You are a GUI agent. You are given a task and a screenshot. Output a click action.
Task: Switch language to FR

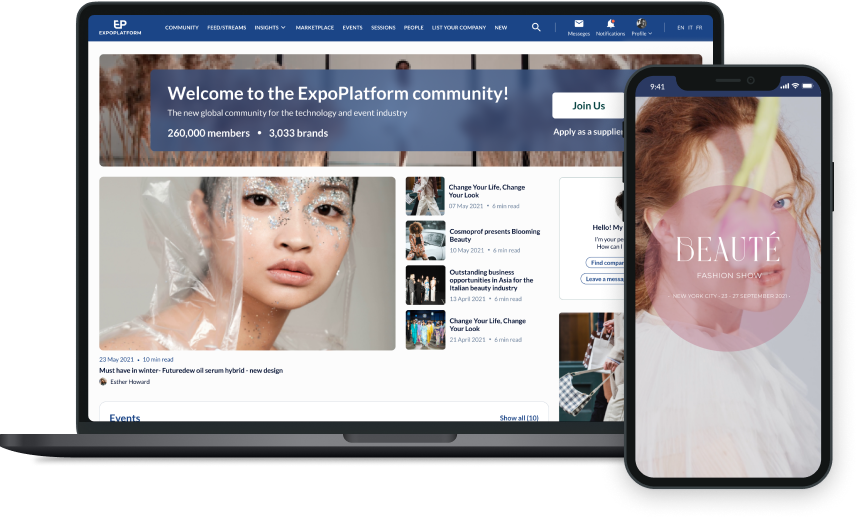699,27
